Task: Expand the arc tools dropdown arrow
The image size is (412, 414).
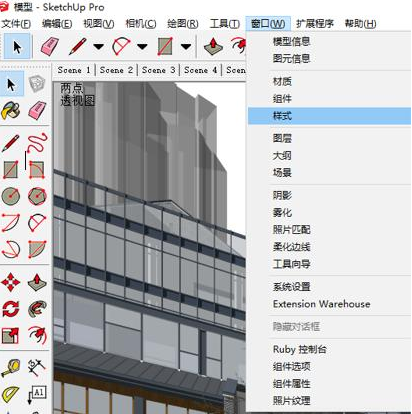Action: click(142, 46)
